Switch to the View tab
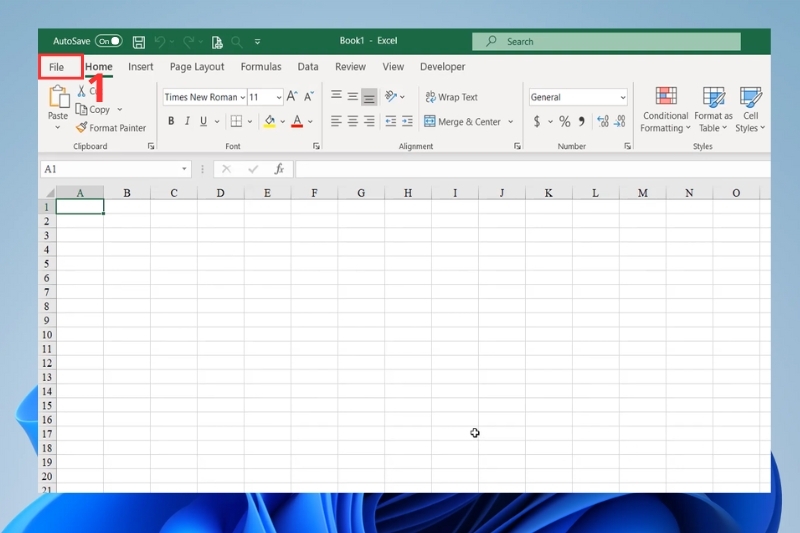The image size is (800, 533). [x=393, y=67]
